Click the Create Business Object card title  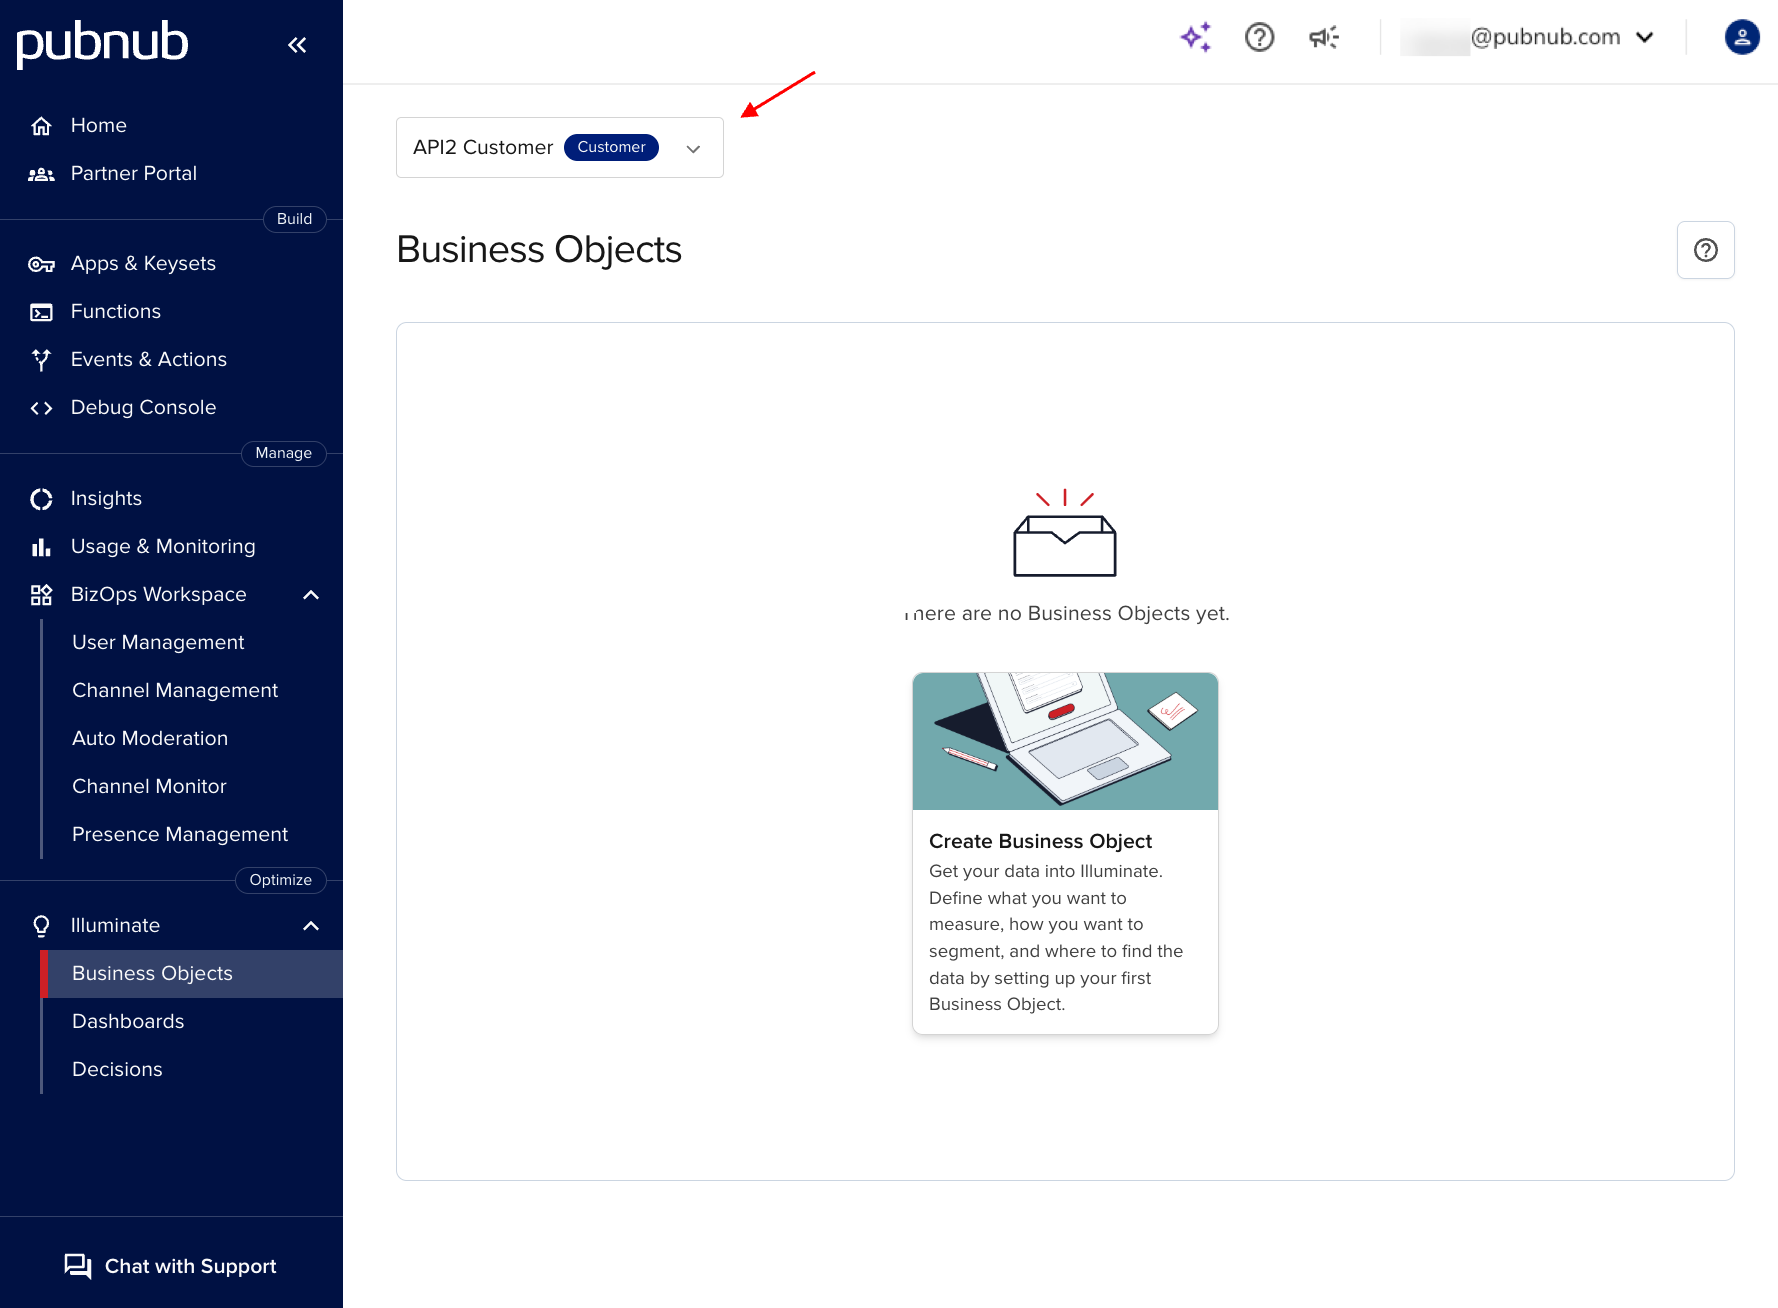pos(1040,841)
